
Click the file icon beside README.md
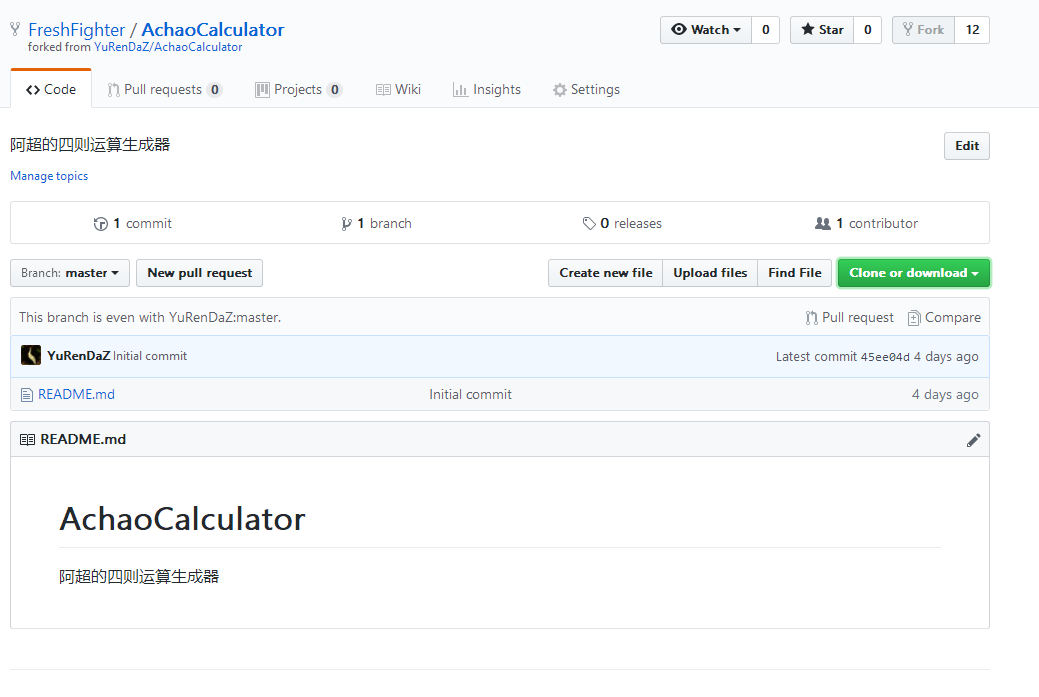pos(27,395)
